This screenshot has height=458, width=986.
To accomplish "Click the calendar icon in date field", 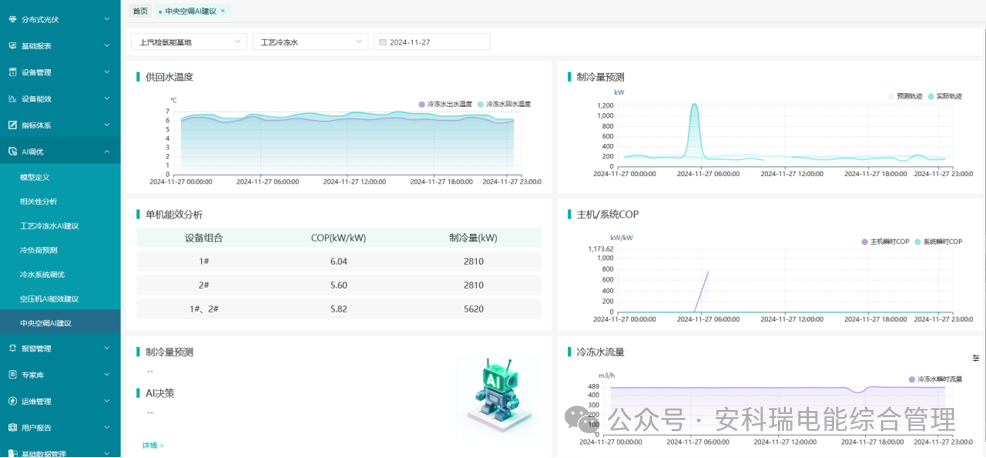I will click(x=383, y=42).
